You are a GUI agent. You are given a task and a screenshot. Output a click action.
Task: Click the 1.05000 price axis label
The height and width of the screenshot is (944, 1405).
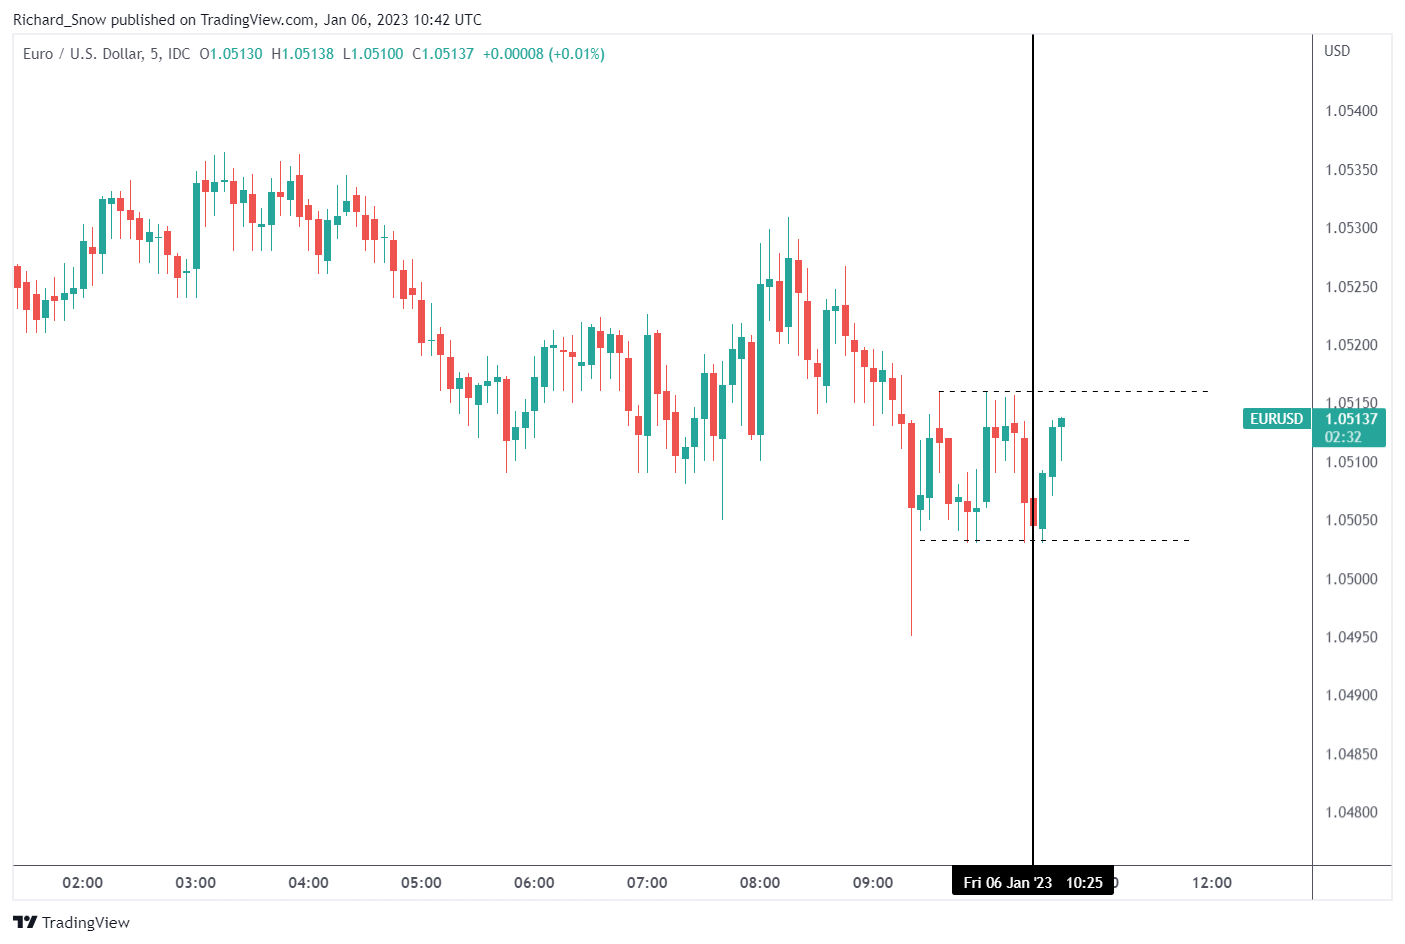(1351, 579)
